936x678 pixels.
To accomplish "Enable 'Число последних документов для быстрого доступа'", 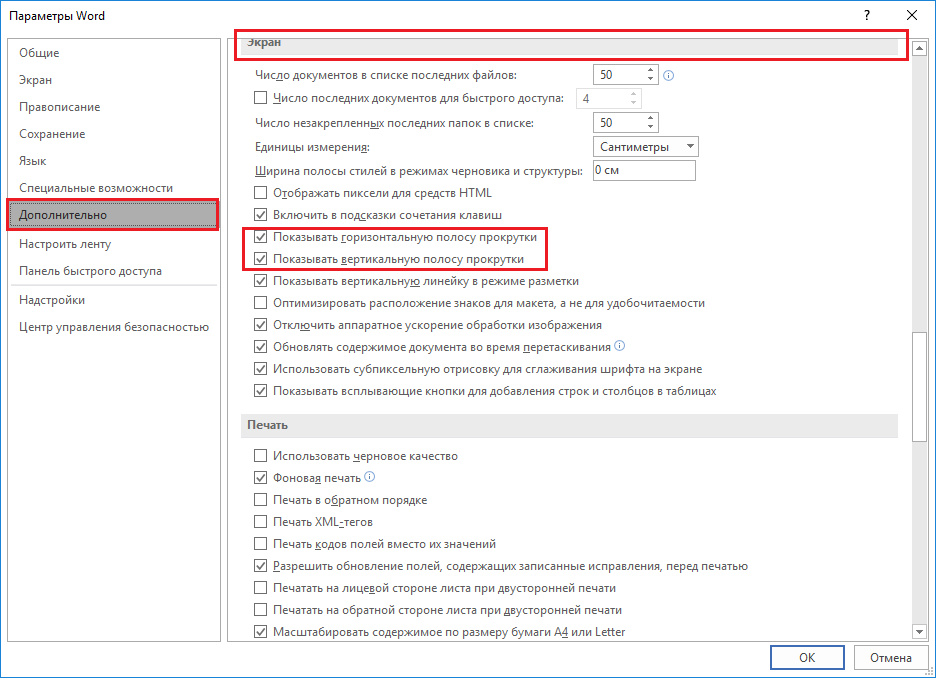I will pos(260,97).
